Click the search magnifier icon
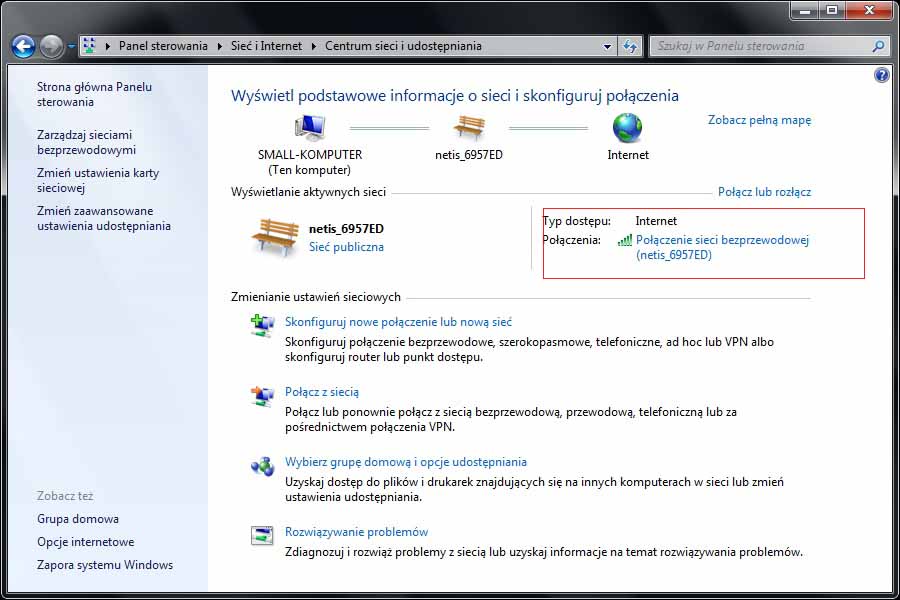The image size is (900, 600). (x=878, y=46)
